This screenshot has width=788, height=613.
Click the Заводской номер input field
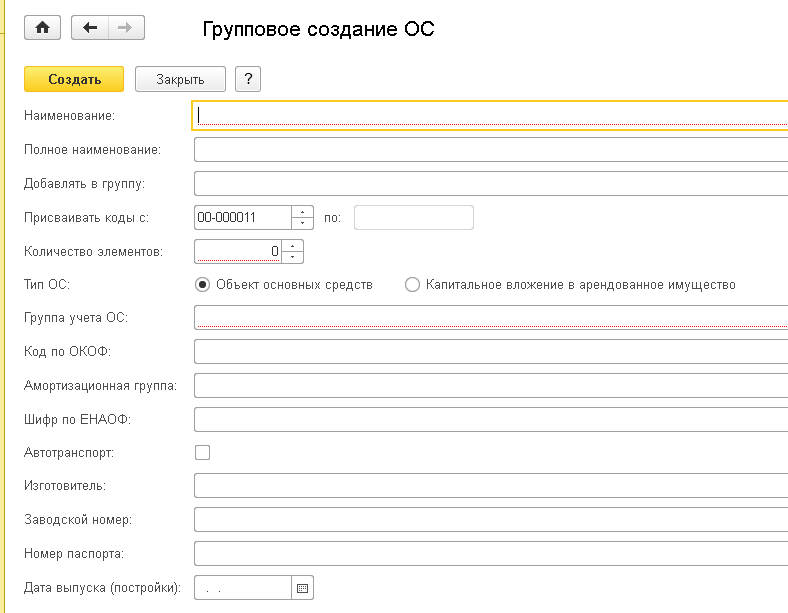coord(490,520)
